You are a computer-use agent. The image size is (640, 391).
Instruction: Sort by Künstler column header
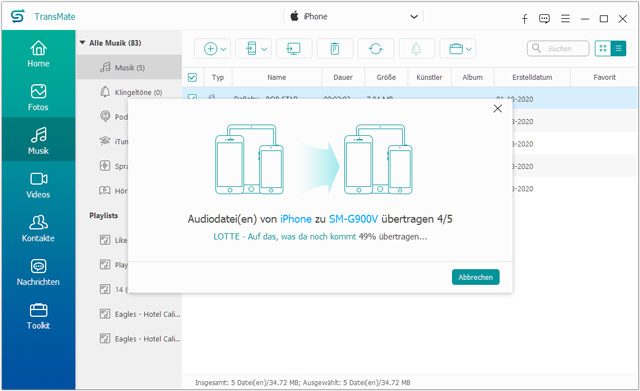coord(429,77)
